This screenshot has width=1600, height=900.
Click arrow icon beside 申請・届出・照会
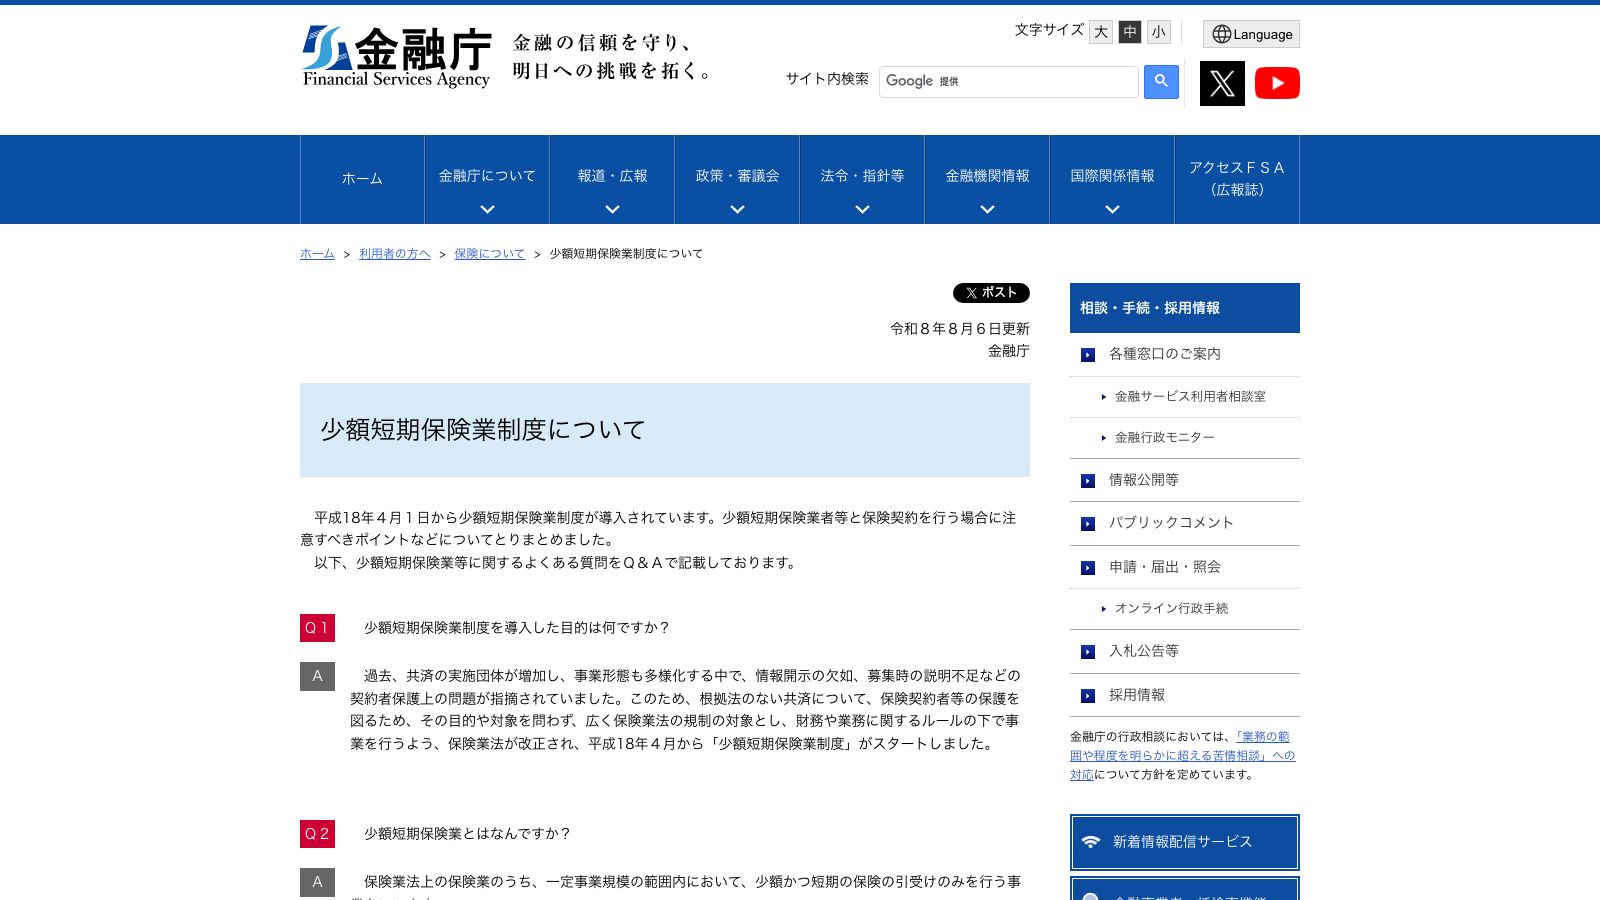pyautogui.click(x=1088, y=568)
